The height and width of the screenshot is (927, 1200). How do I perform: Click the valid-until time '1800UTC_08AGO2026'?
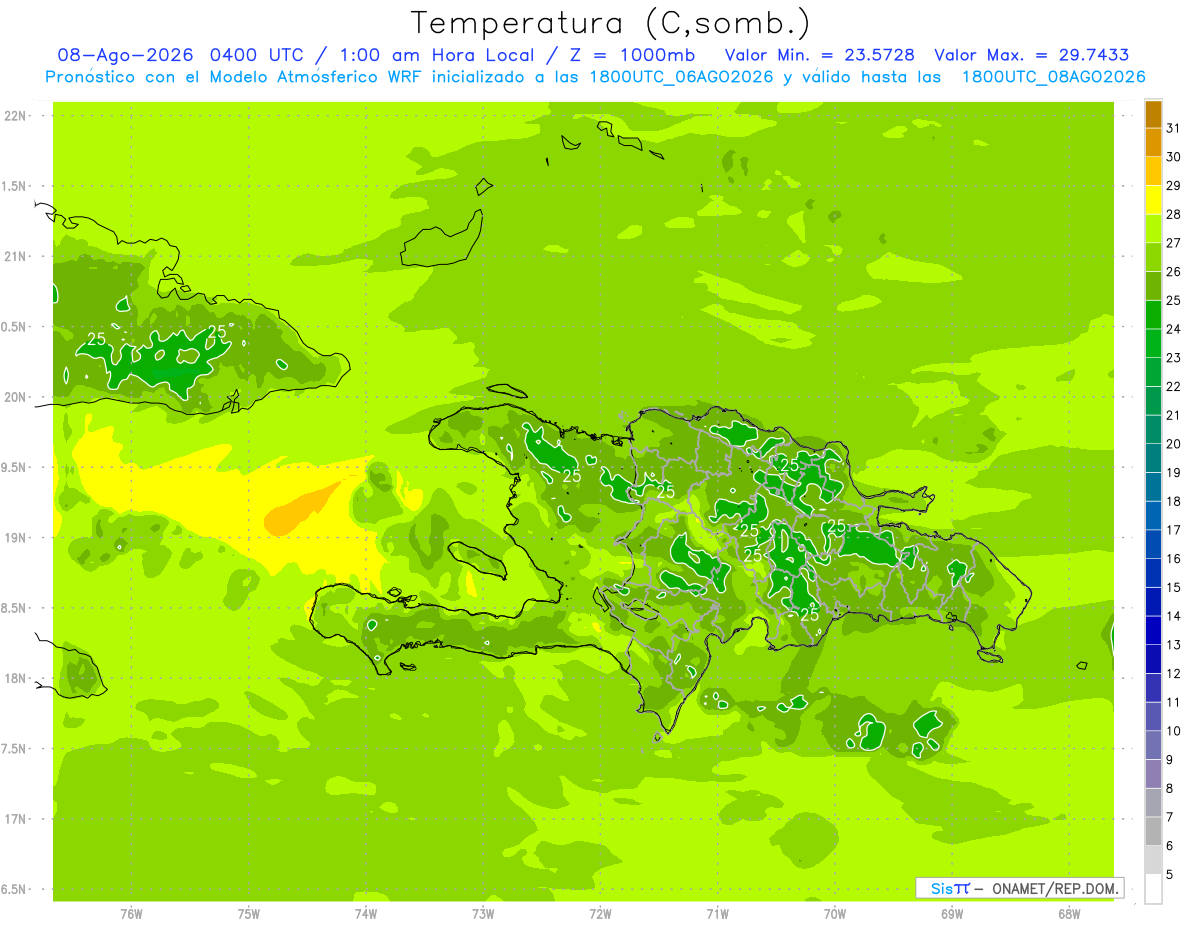[1053, 77]
